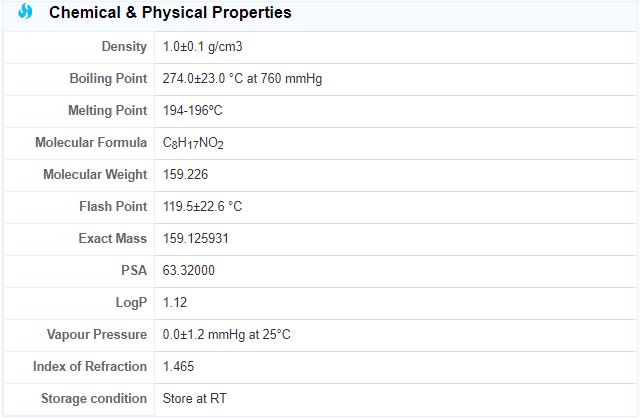Click the Melting Point label

click(x=107, y=111)
